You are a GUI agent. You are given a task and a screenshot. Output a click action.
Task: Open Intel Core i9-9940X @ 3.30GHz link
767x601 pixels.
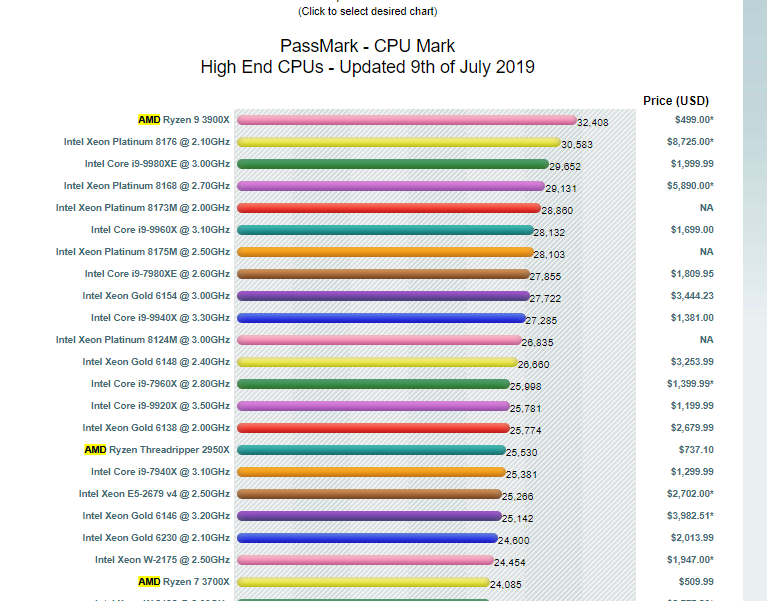160,318
